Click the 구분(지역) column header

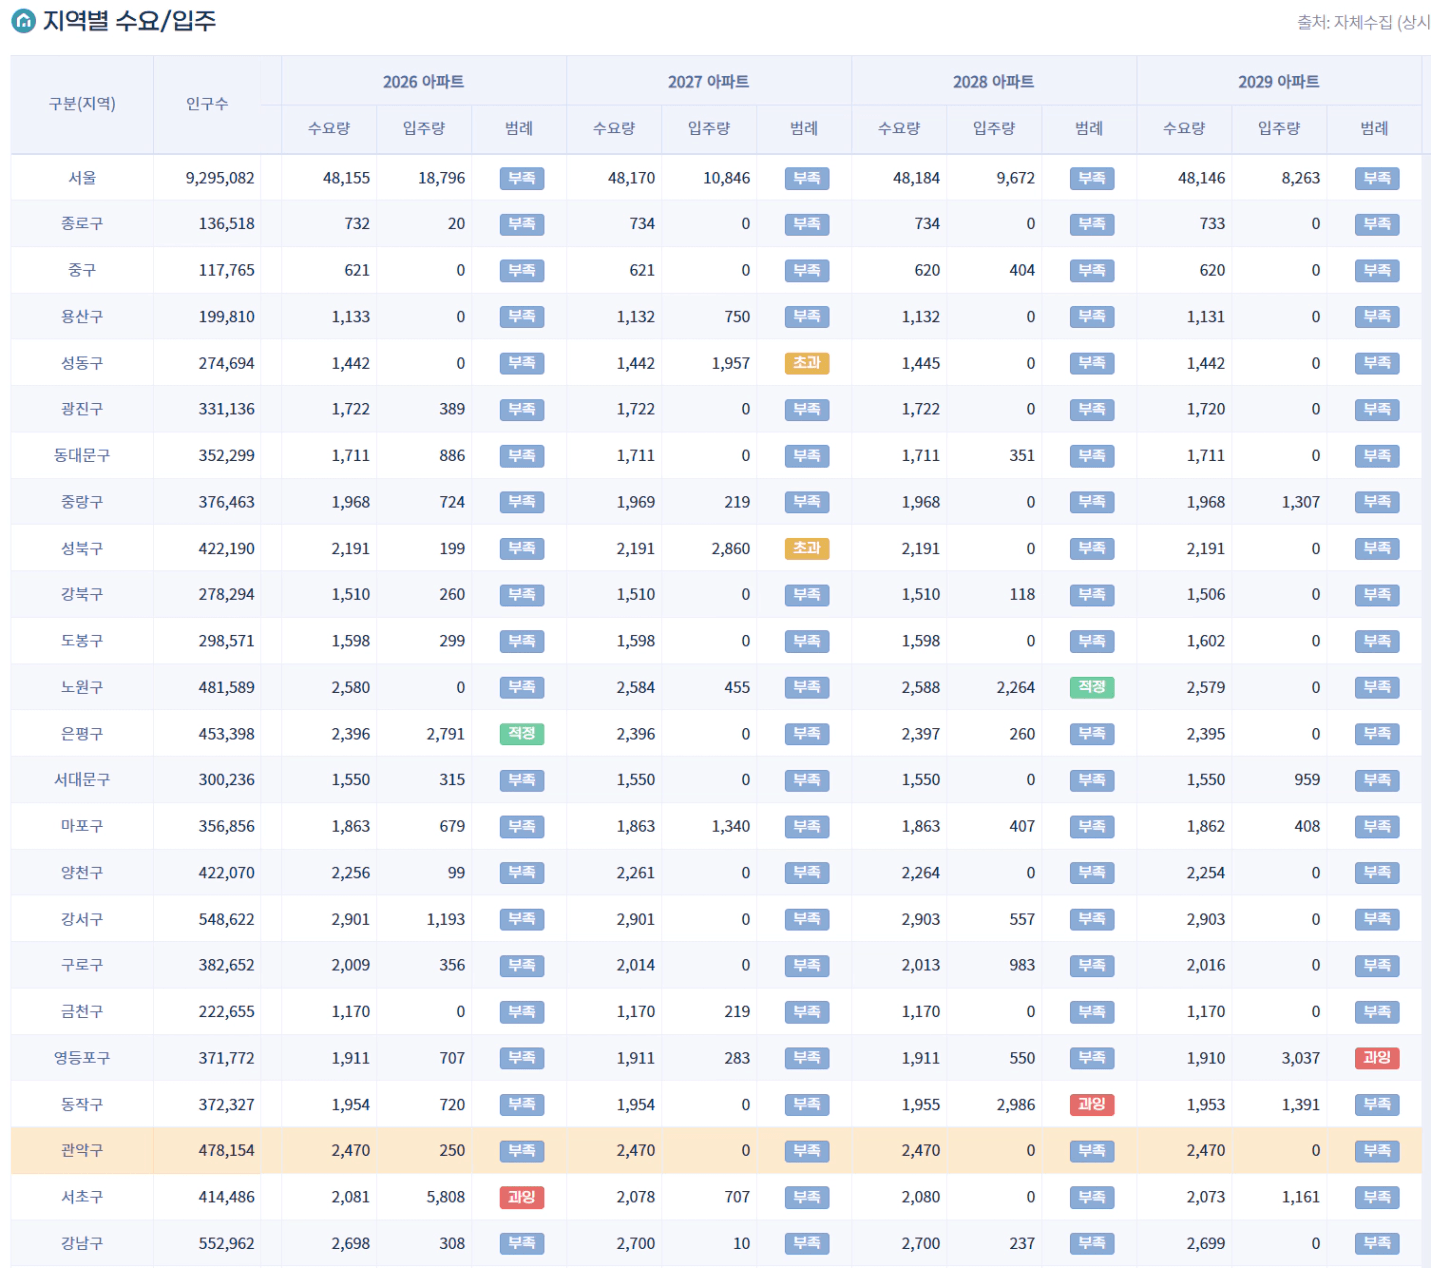82,104
